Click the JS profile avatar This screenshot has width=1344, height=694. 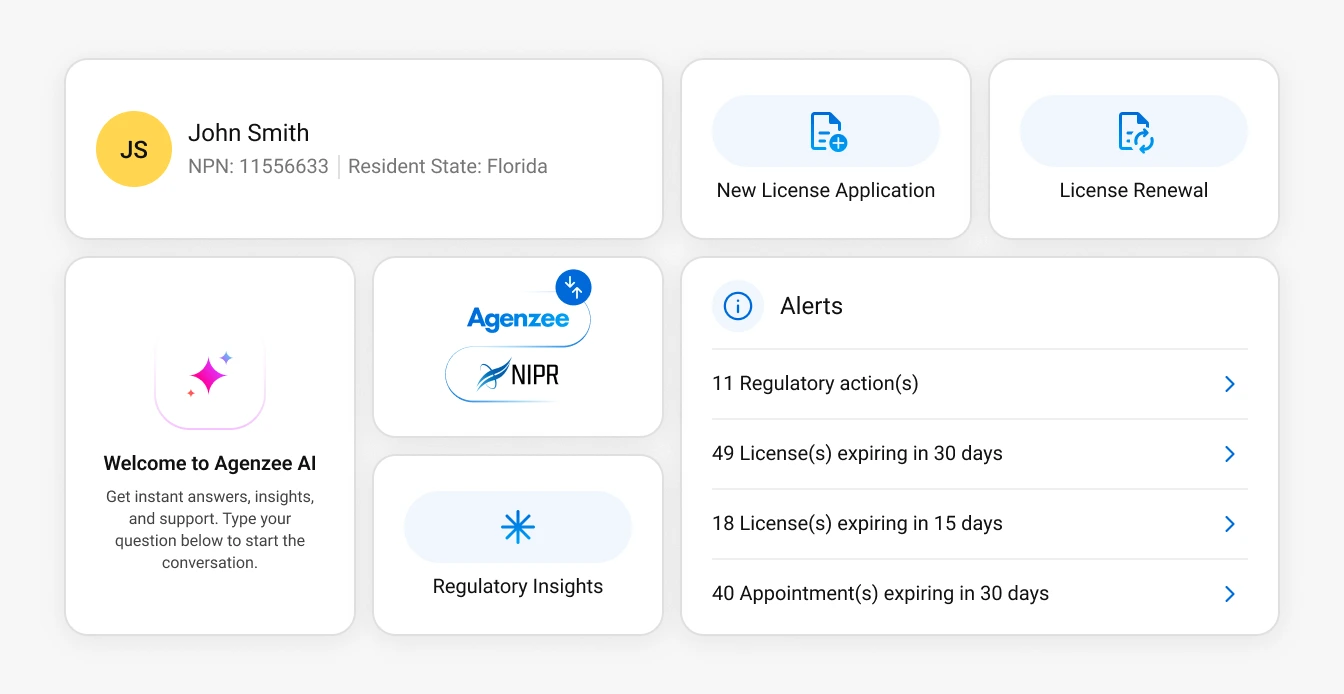(x=134, y=149)
